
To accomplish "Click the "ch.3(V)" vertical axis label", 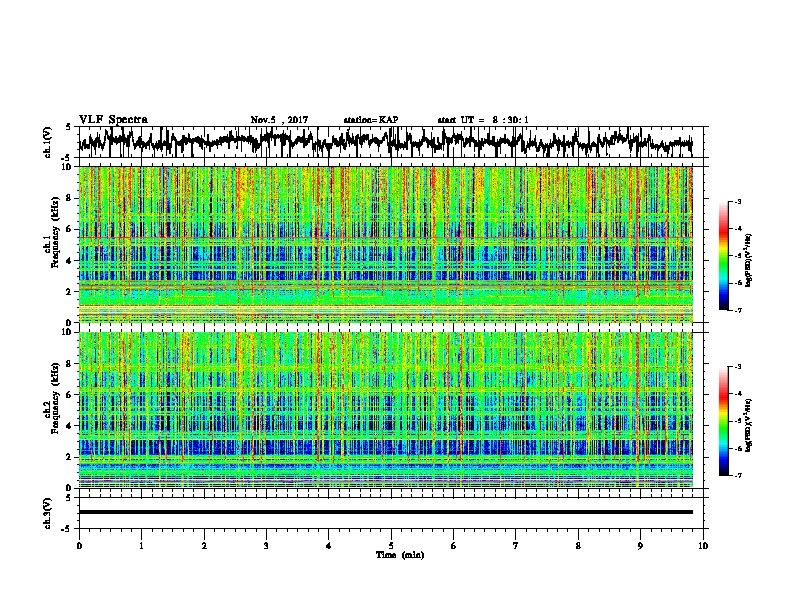I will tap(48, 513).
